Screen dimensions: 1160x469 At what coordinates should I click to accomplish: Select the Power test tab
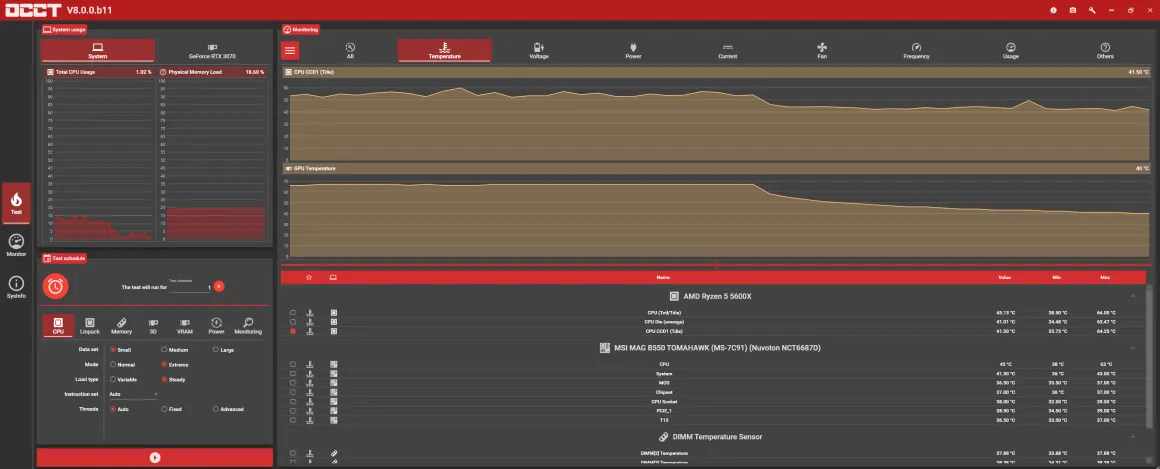coord(216,326)
